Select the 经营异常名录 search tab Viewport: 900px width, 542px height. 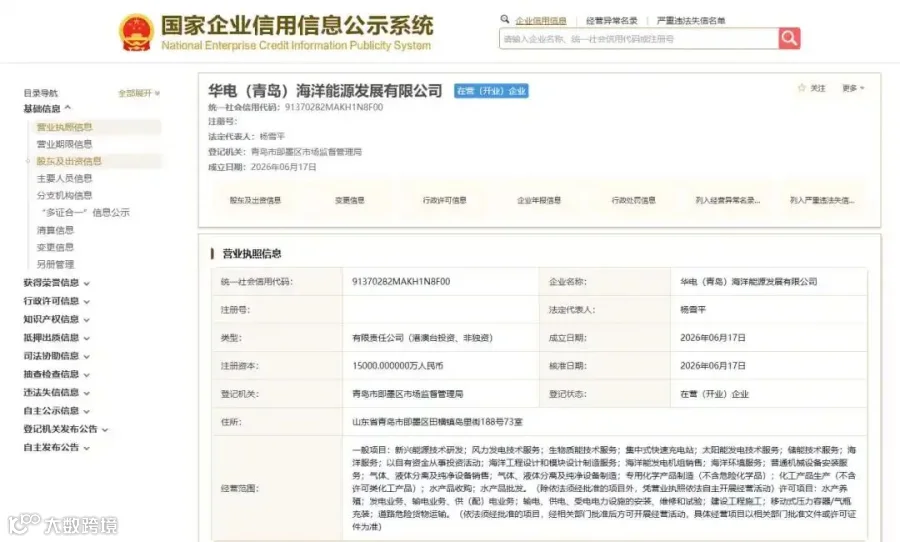[x=611, y=21]
